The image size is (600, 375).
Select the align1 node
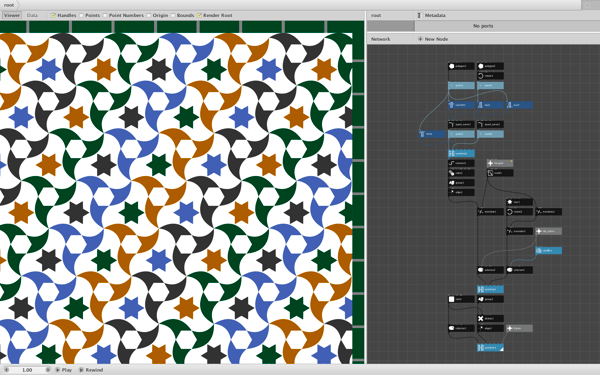461,192
